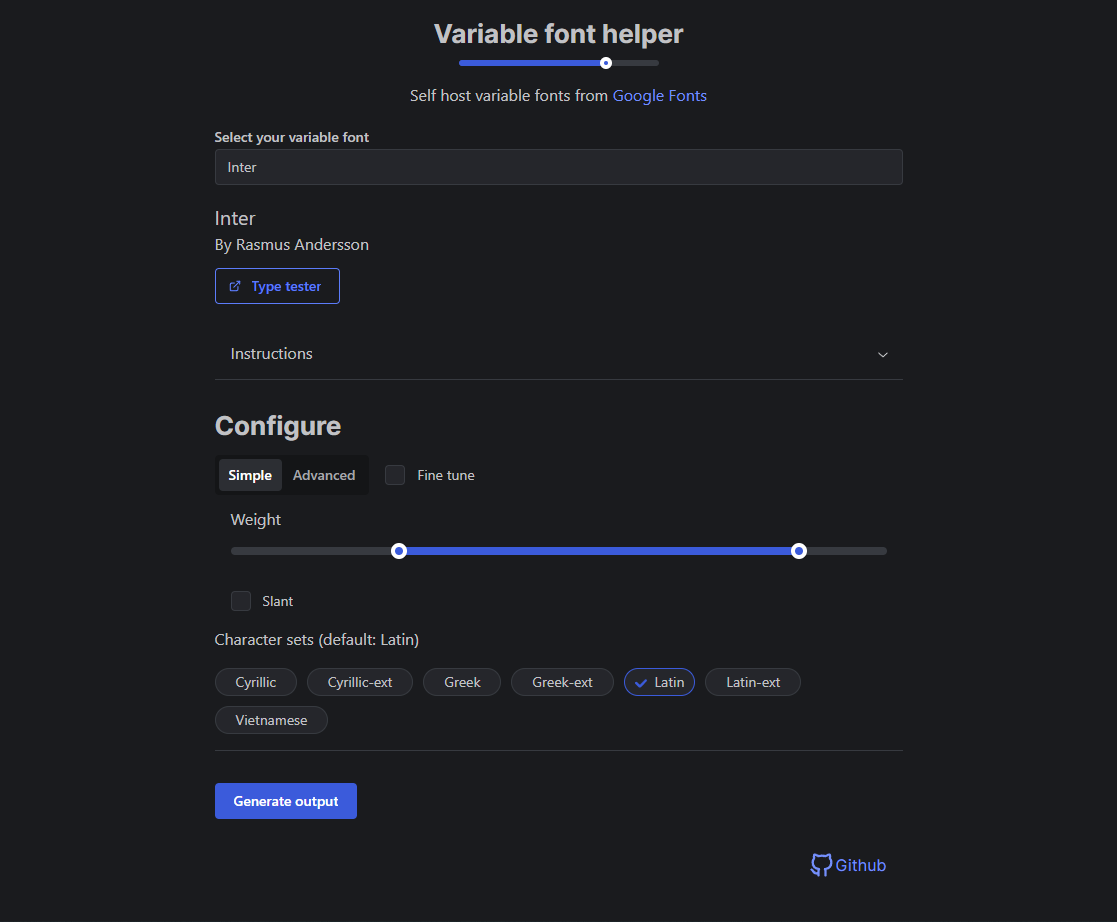This screenshot has height=922, width=1117.
Task: Open the variable font selector showing Inter
Action: pos(558,167)
